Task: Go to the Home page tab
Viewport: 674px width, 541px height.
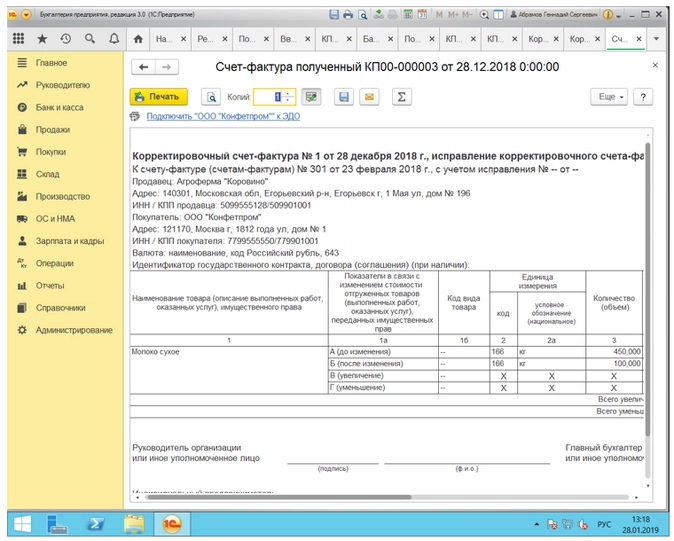Action: tap(138, 39)
